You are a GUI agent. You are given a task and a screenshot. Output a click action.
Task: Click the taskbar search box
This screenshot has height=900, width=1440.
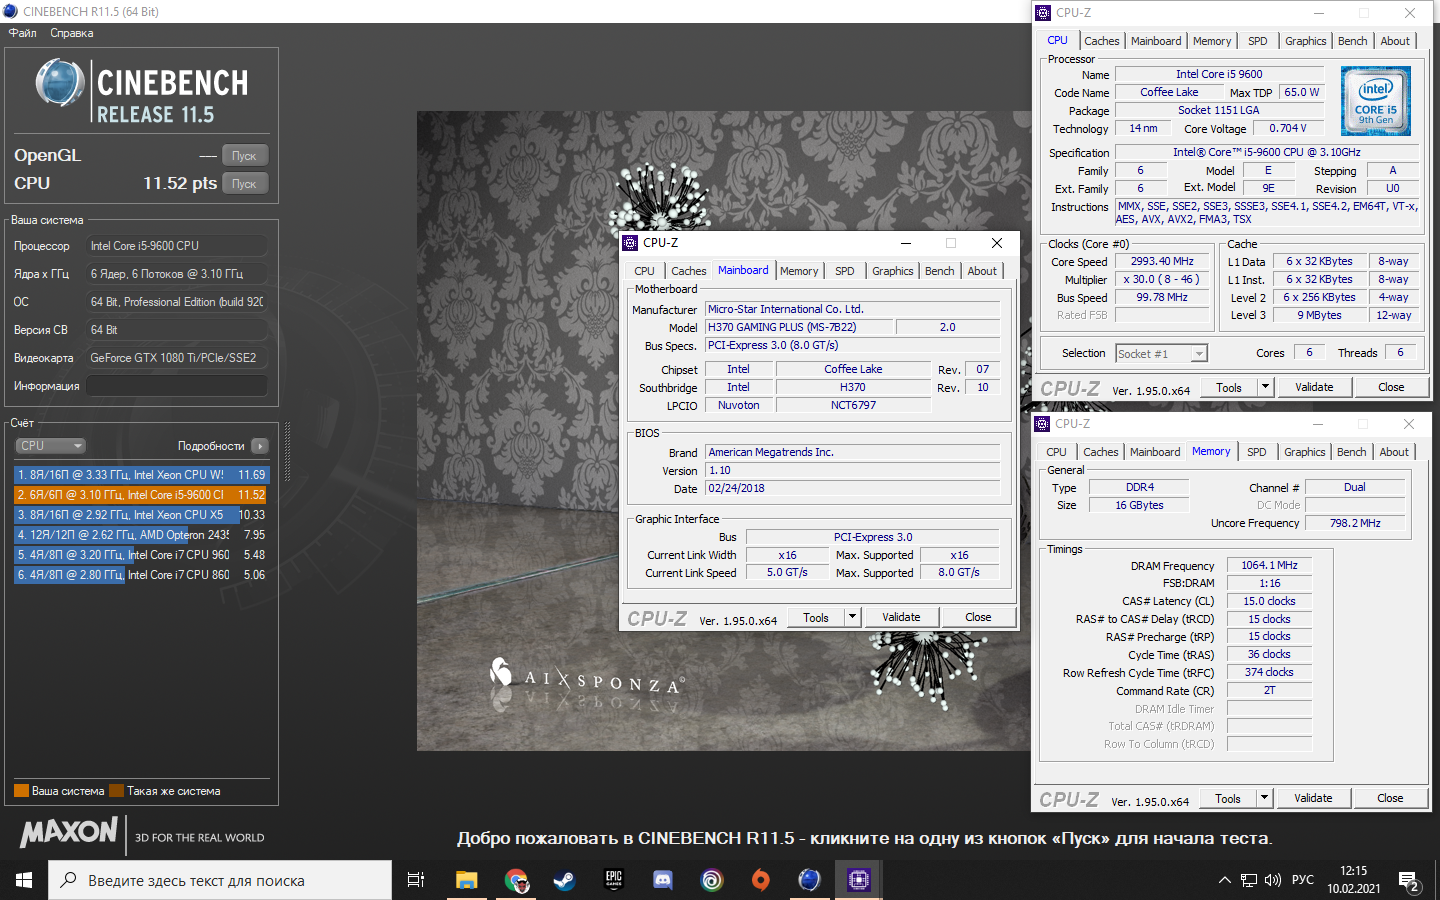[x=220, y=880]
